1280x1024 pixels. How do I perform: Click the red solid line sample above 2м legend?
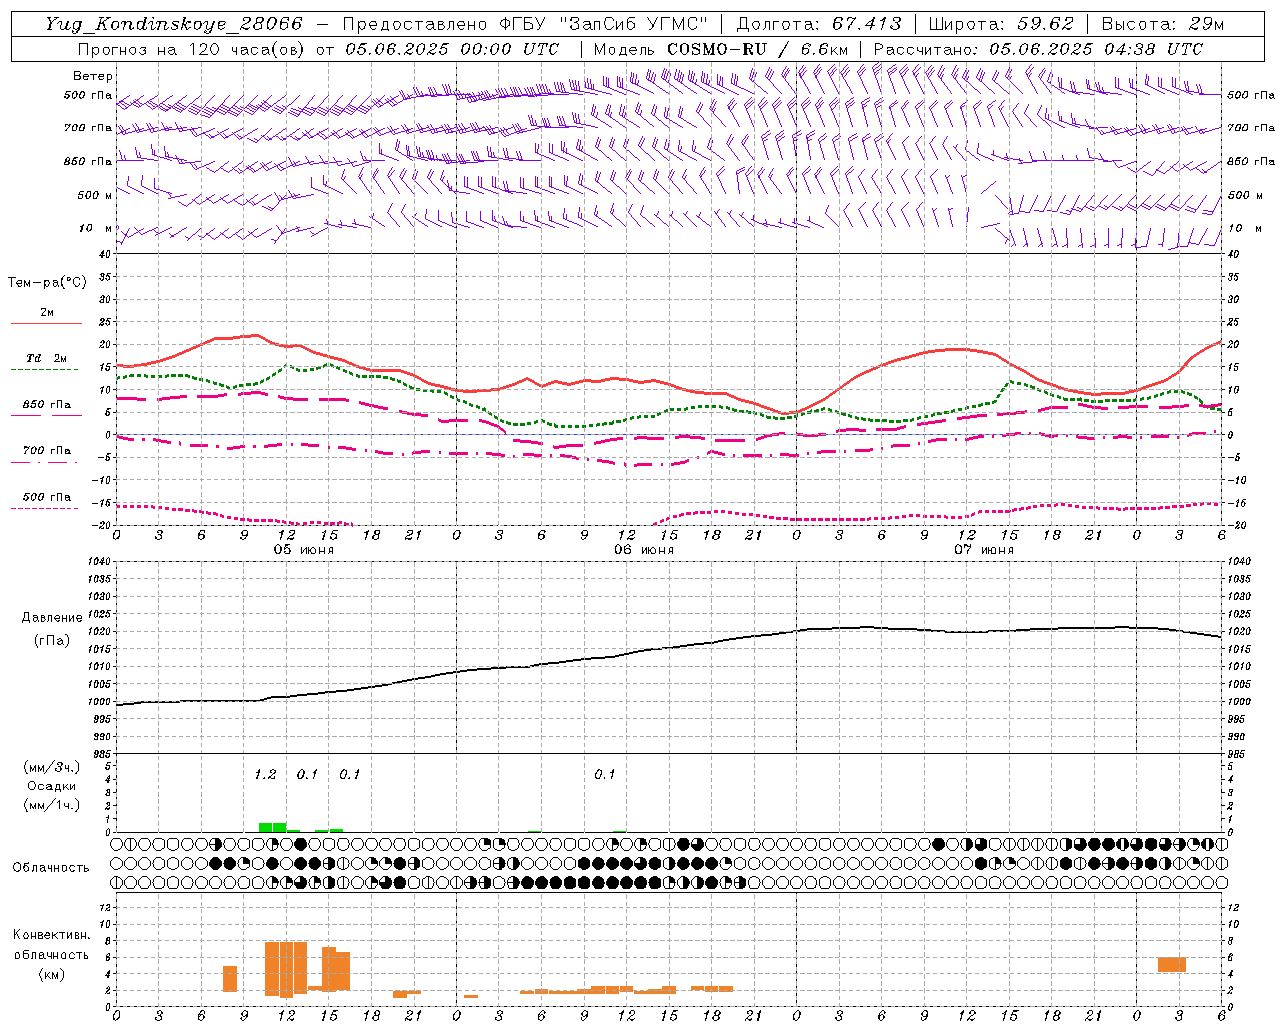click(x=46, y=324)
